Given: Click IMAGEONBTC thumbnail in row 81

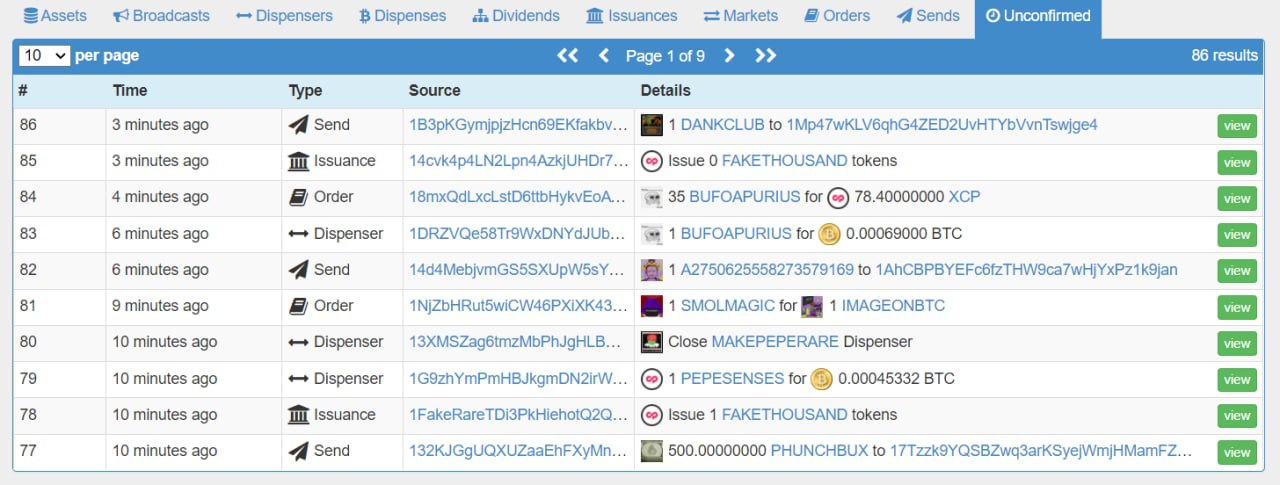Looking at the screenshot, I should tap(812, 306).
